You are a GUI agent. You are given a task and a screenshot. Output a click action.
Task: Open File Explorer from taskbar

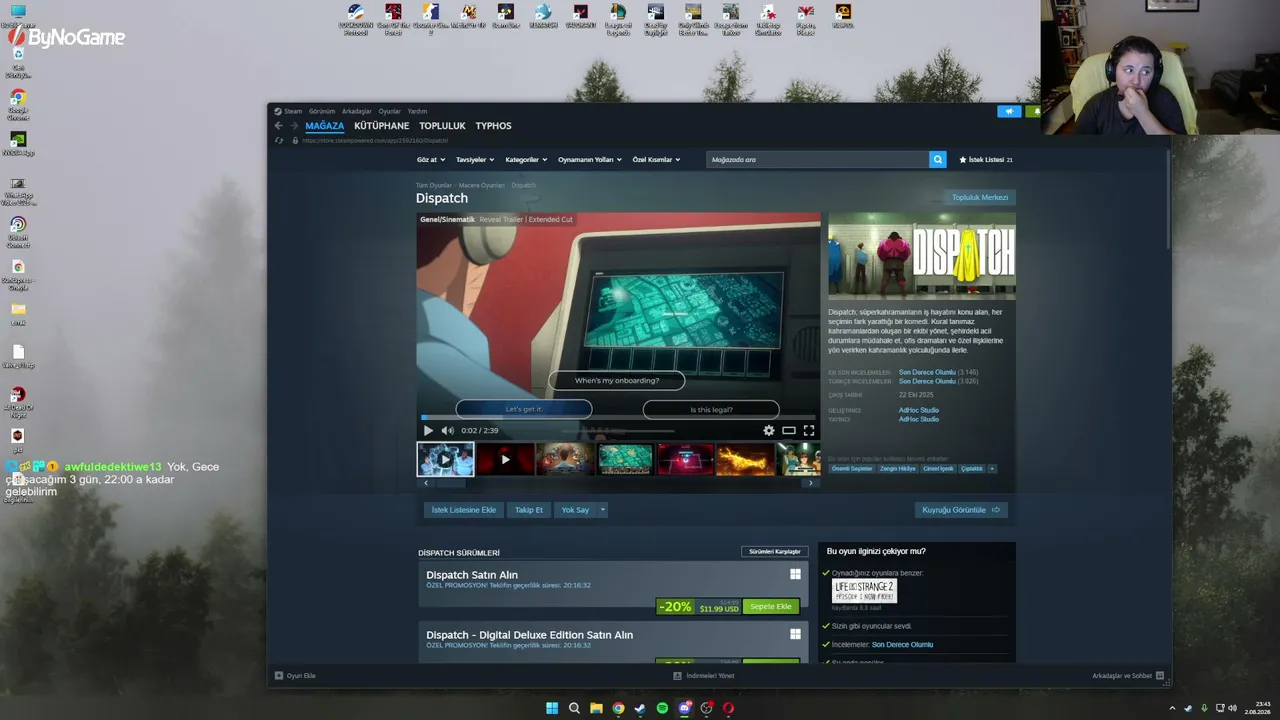click(x=596, y=708)
